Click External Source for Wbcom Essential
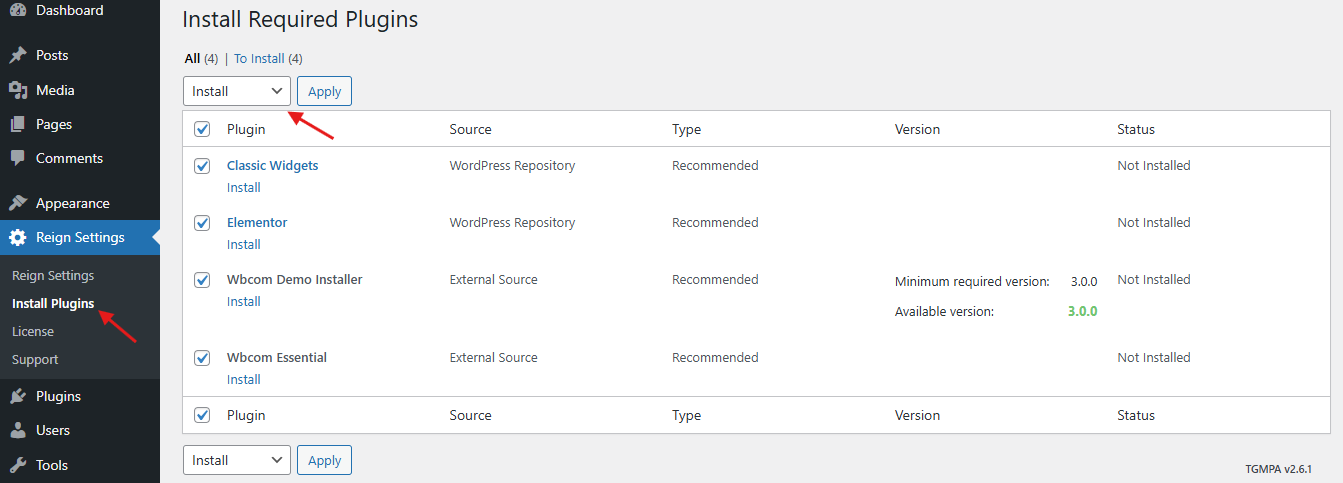Screen dimensions: 1343x483 point(493,357)
